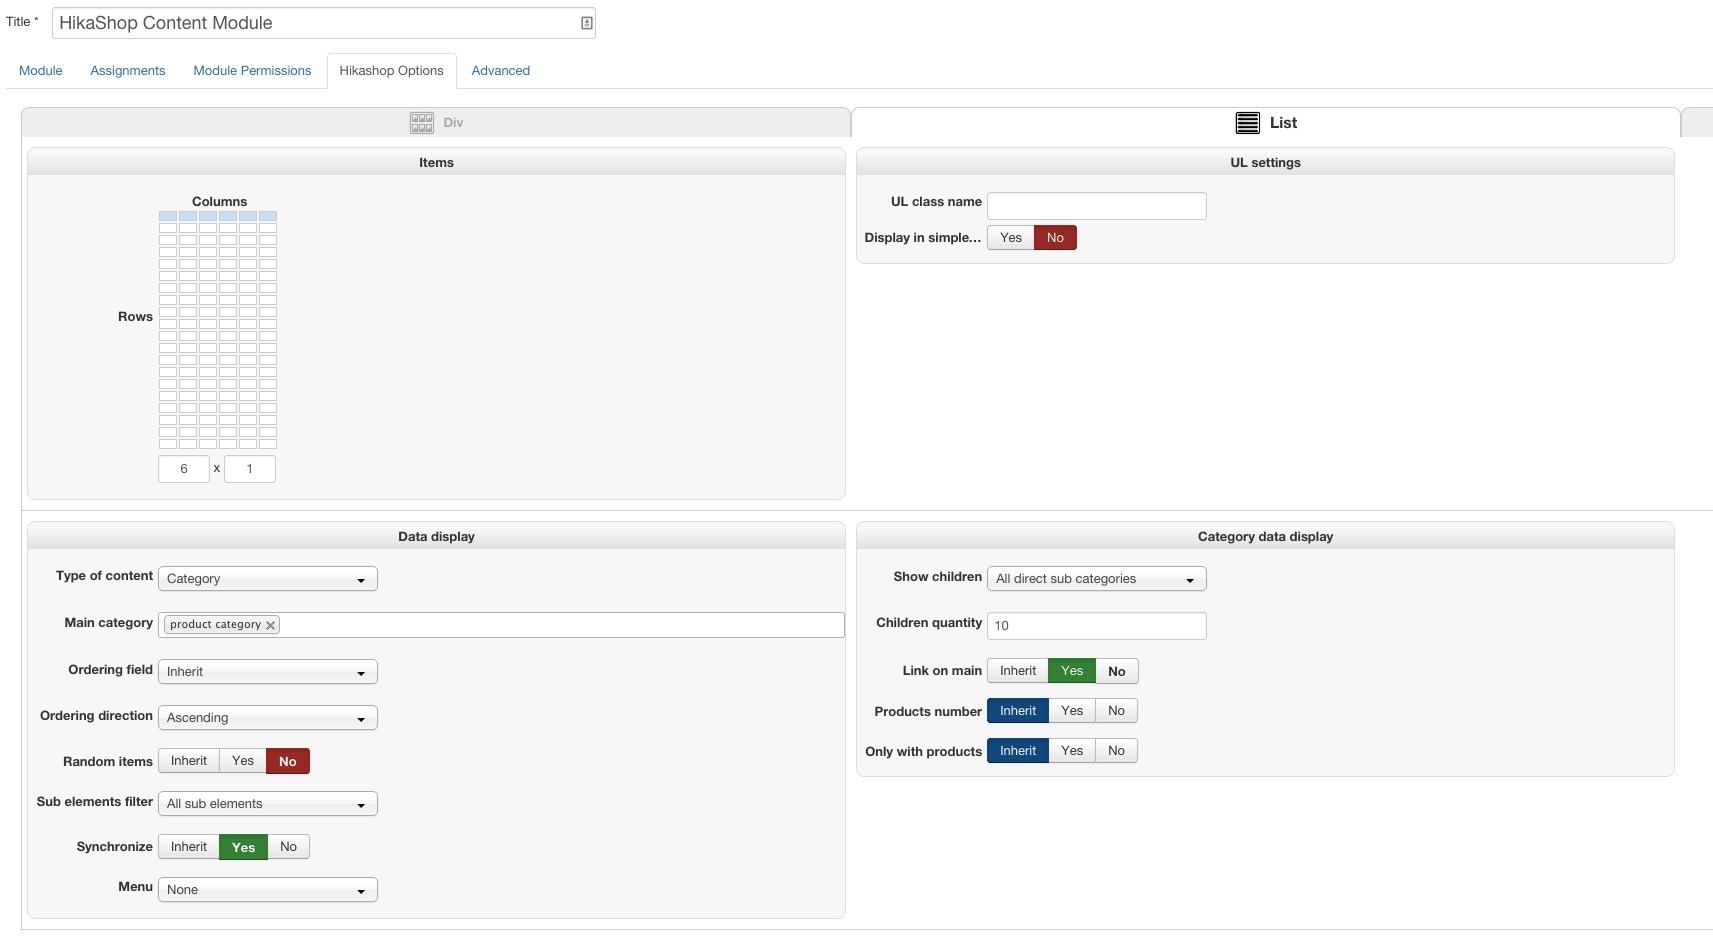Open the Type of content dropdown
Screen dimensions: 1713x944
point(267,579)
